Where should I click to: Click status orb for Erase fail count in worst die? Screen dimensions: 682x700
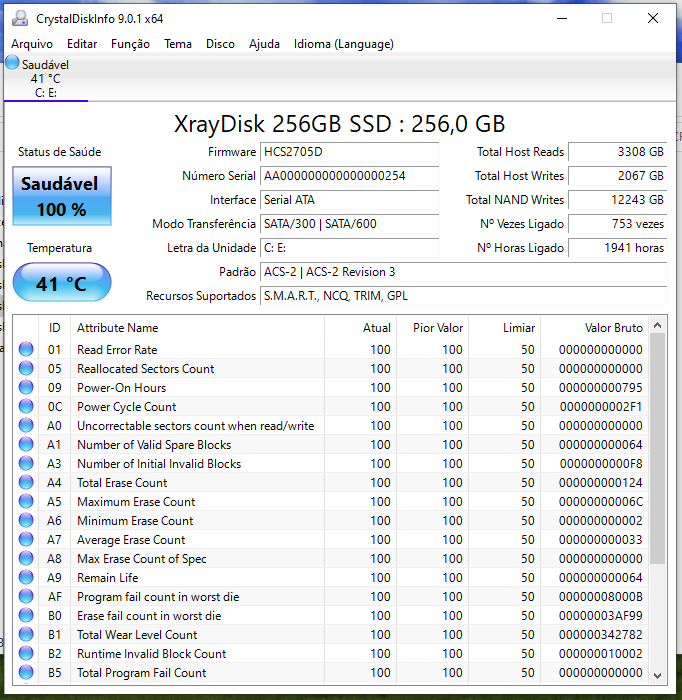[x=26, y=615]
